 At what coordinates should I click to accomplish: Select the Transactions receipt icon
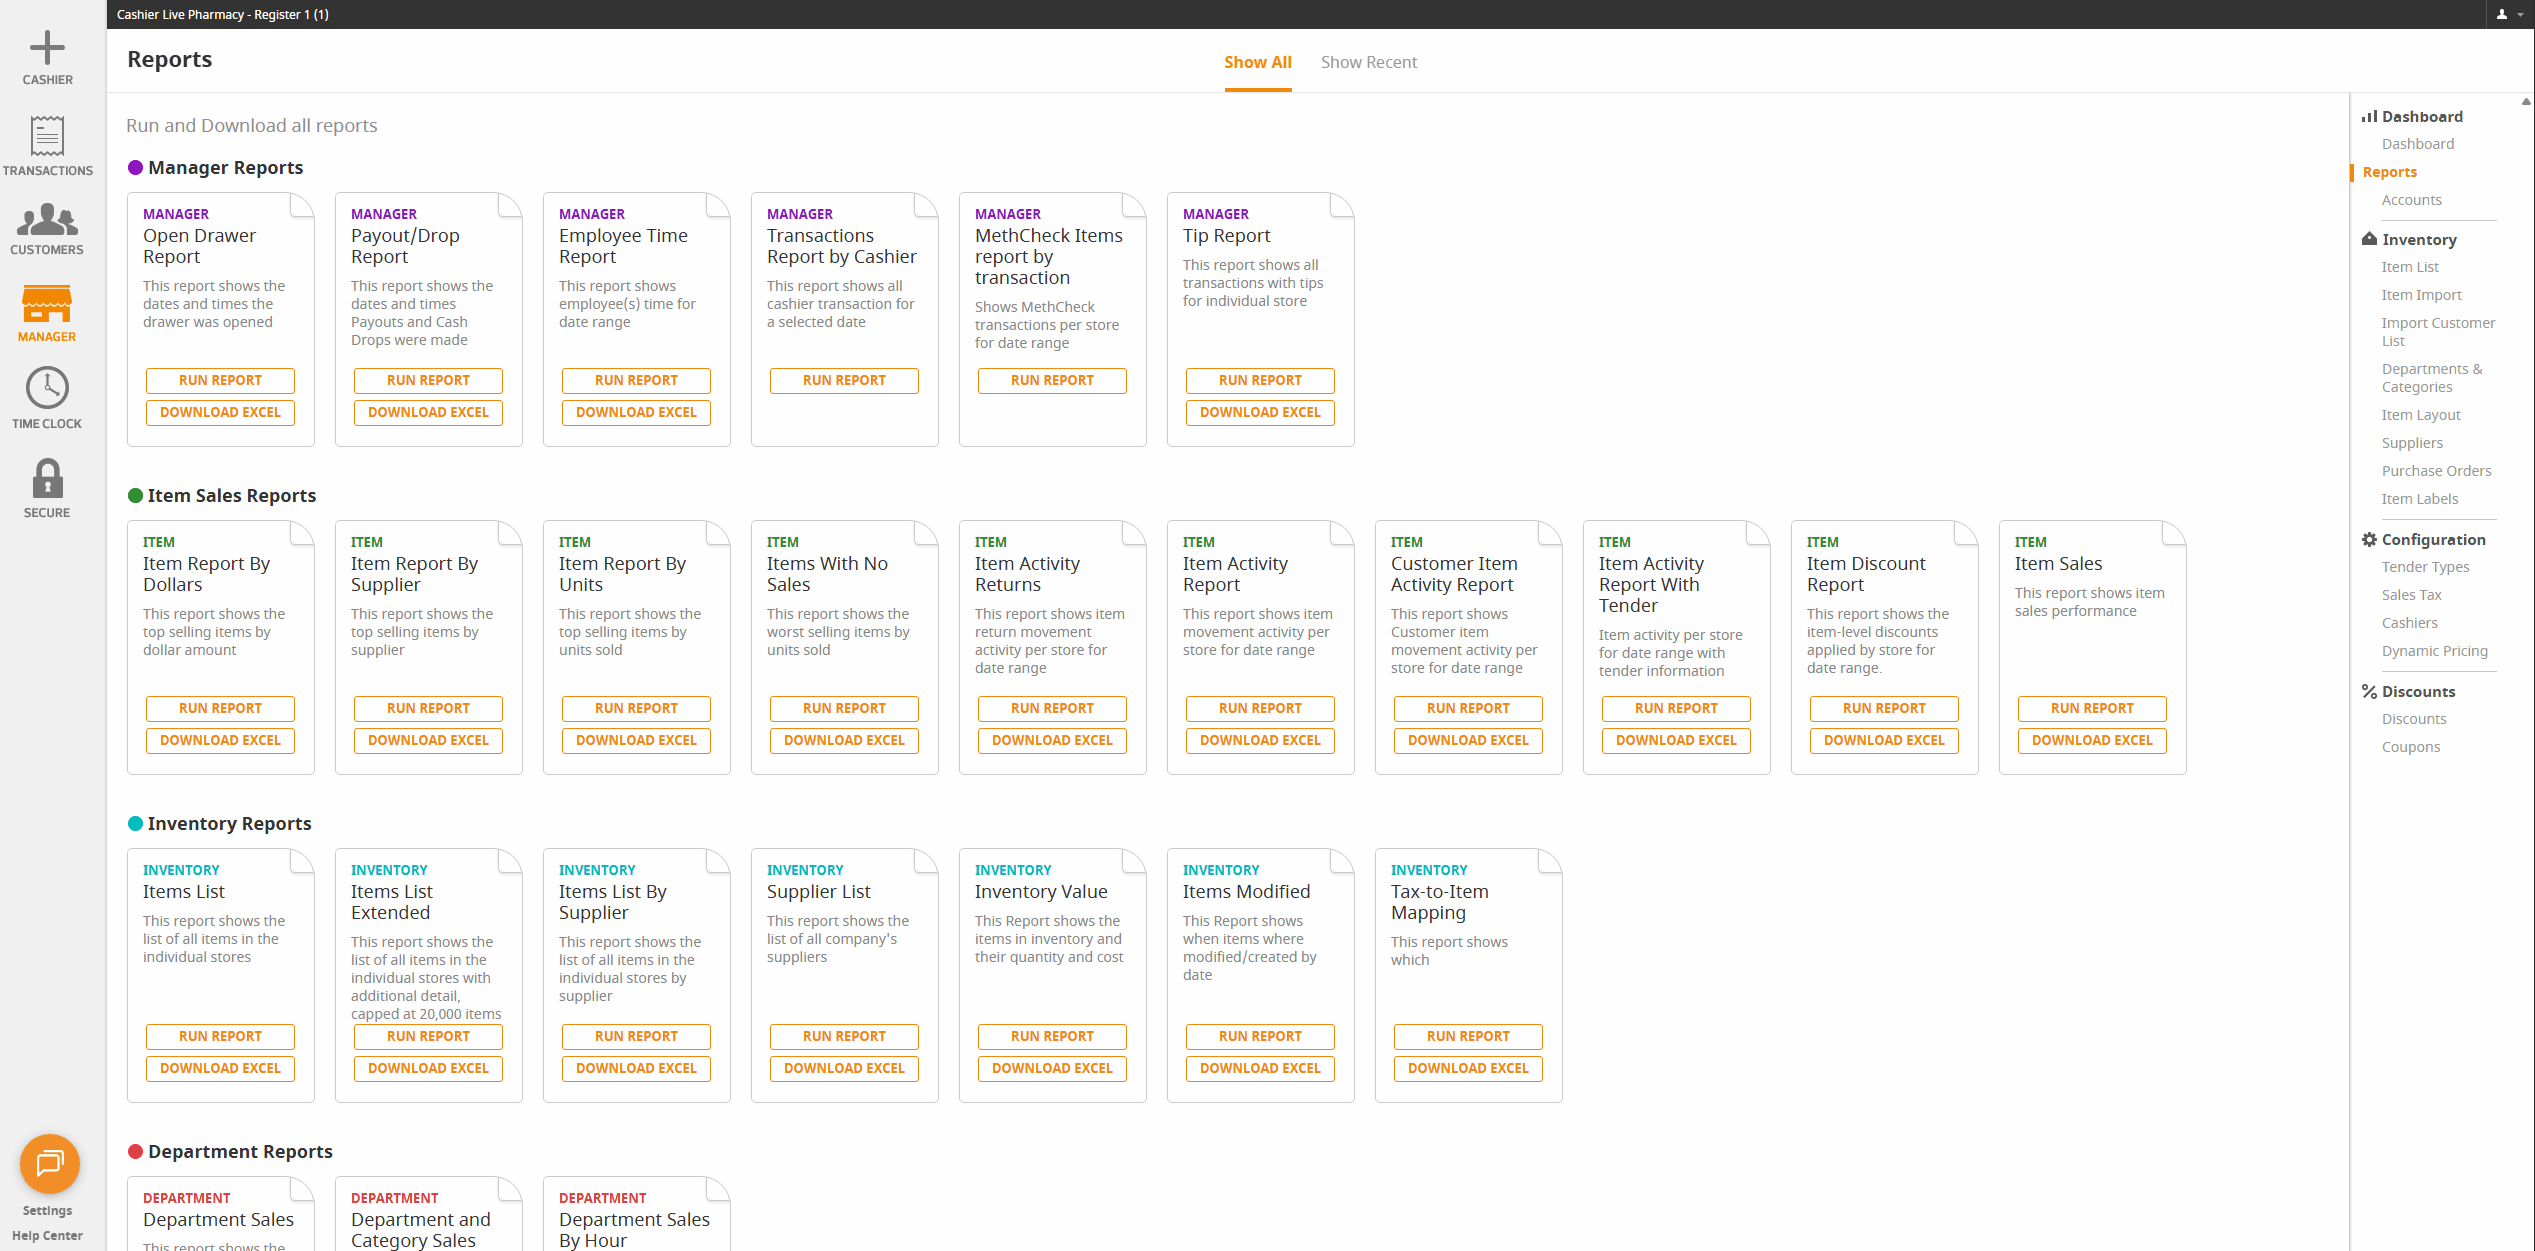(47, 137)
